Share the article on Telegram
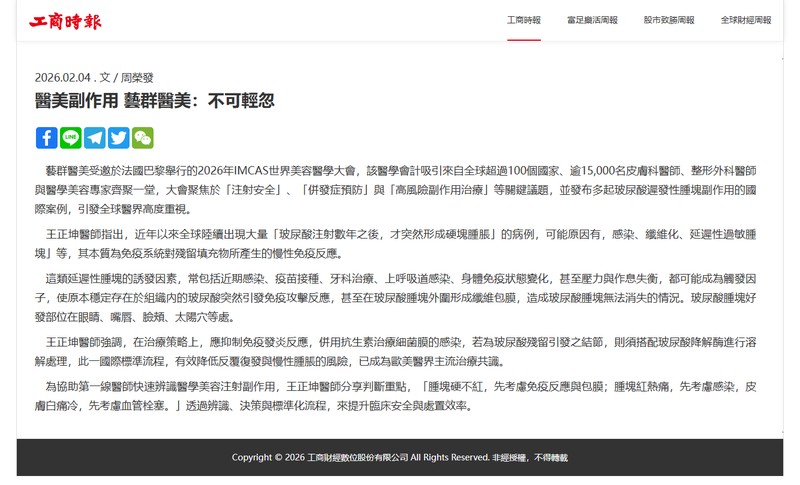This screenshot has height=485, width=800. [x=94, y=138]
